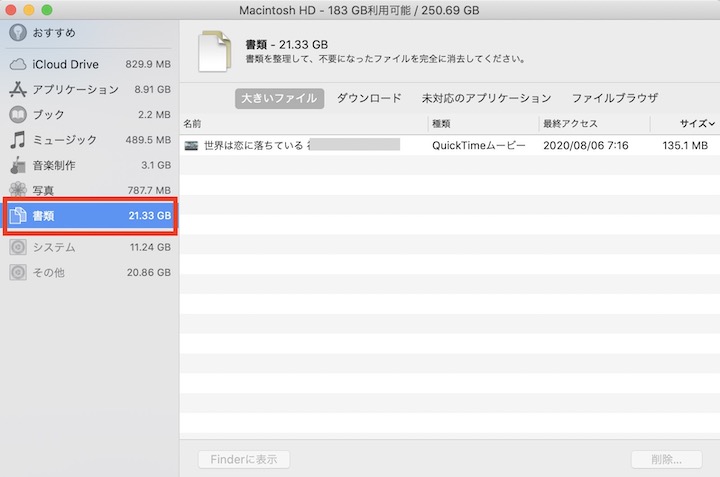This screenshot has width=720, height=477.
Task: Close the window with red button
Action: (x=11, y=10)
